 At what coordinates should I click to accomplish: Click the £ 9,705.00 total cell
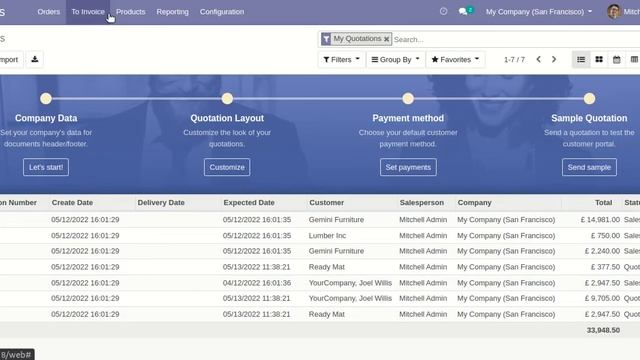coord(602,298)
